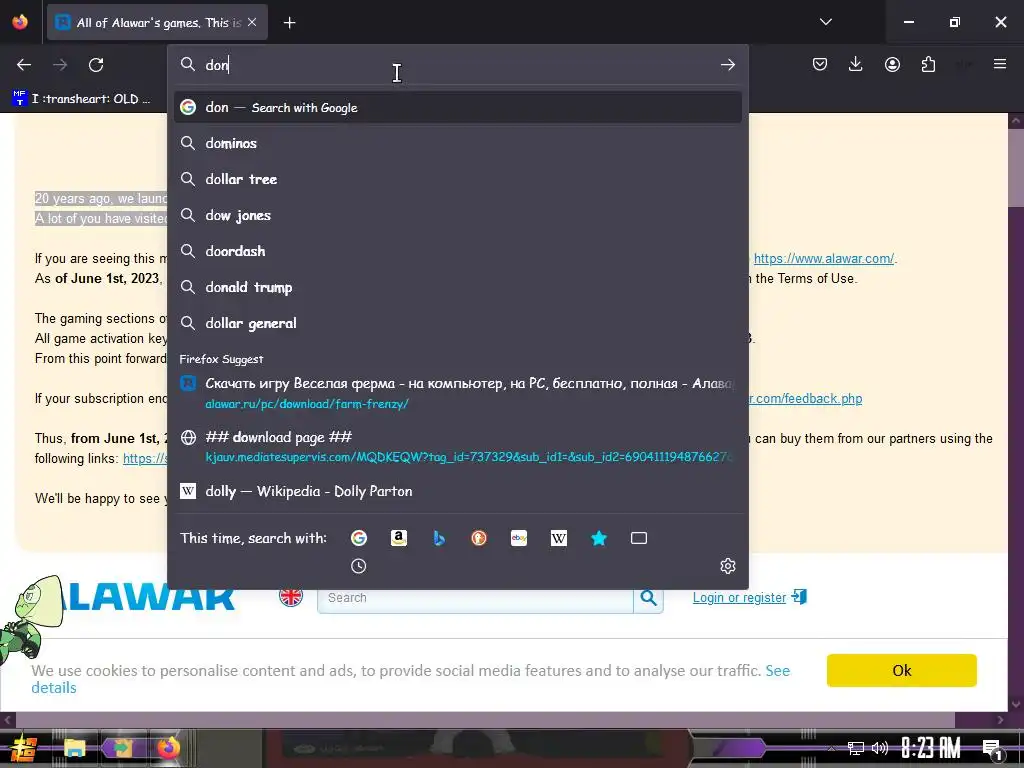Search this time with Bing icon
The image size is (1024, 768).
(439, 537)
